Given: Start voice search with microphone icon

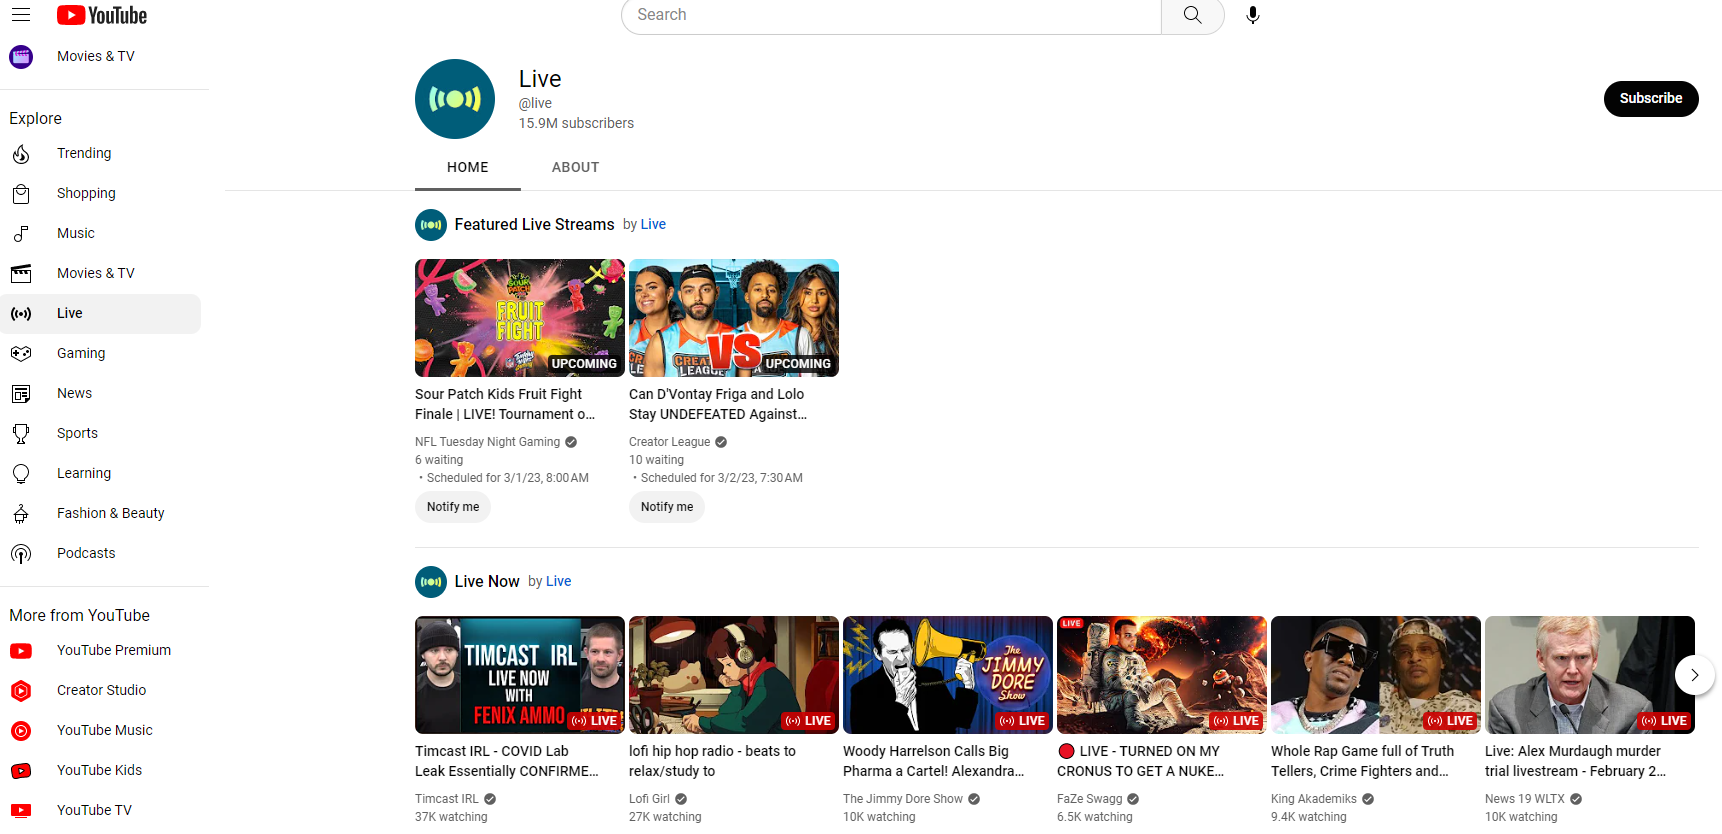Looking at the screenshot, I should point(1252,15).
